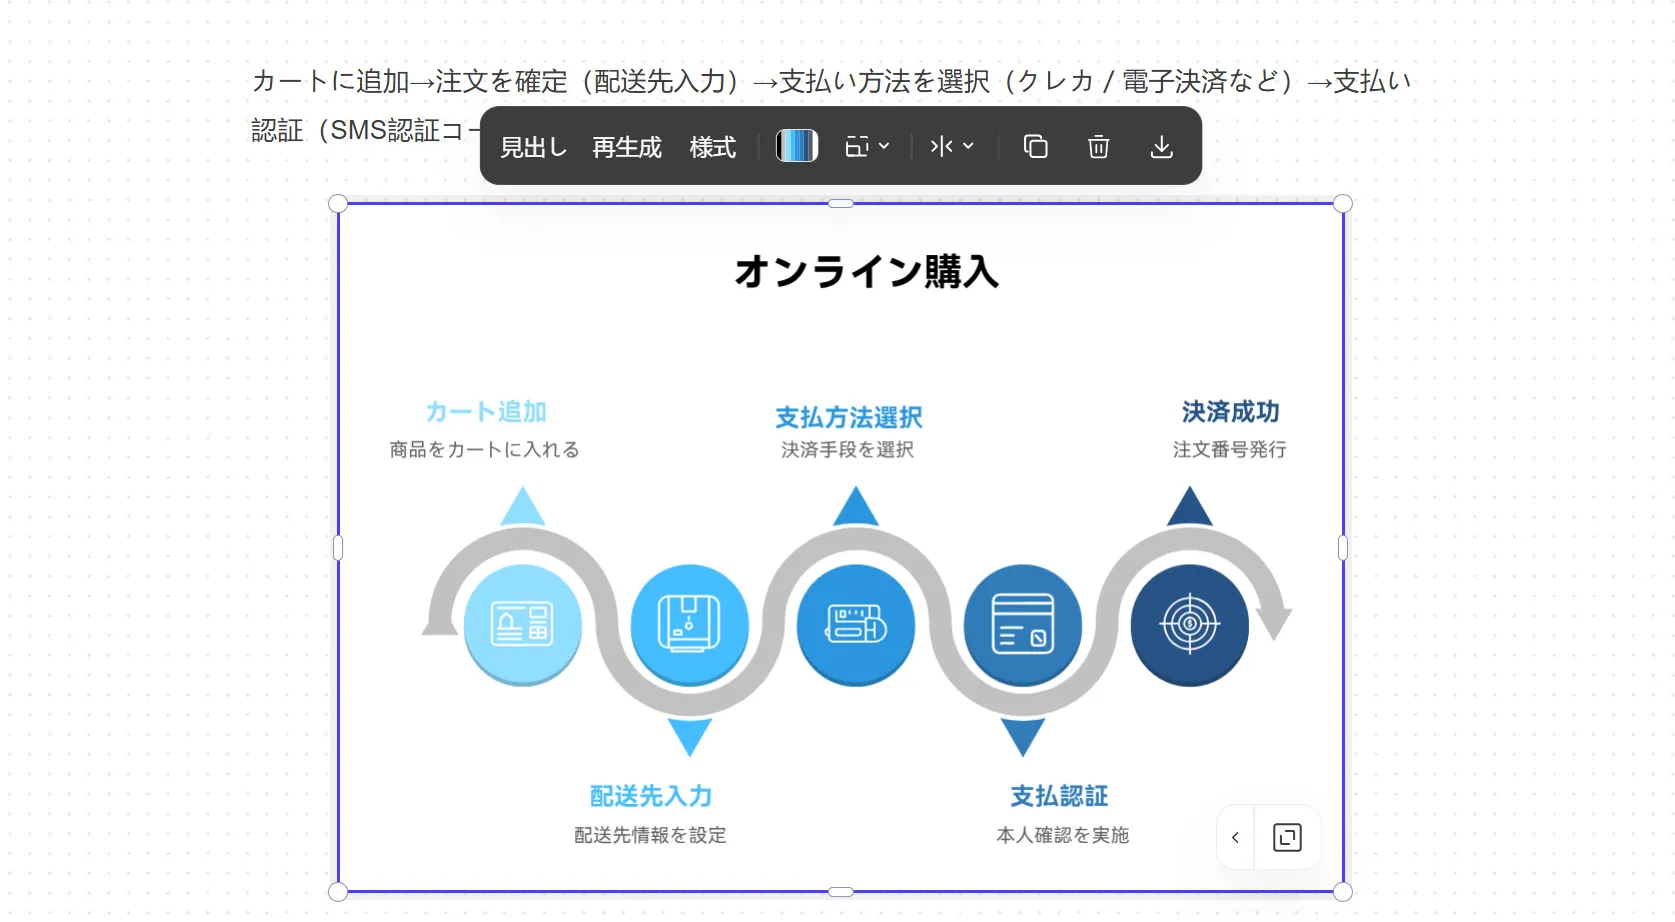Click the dark blue target circle icon
The image size is (1675, 922).
click(x=1189, y=625)
